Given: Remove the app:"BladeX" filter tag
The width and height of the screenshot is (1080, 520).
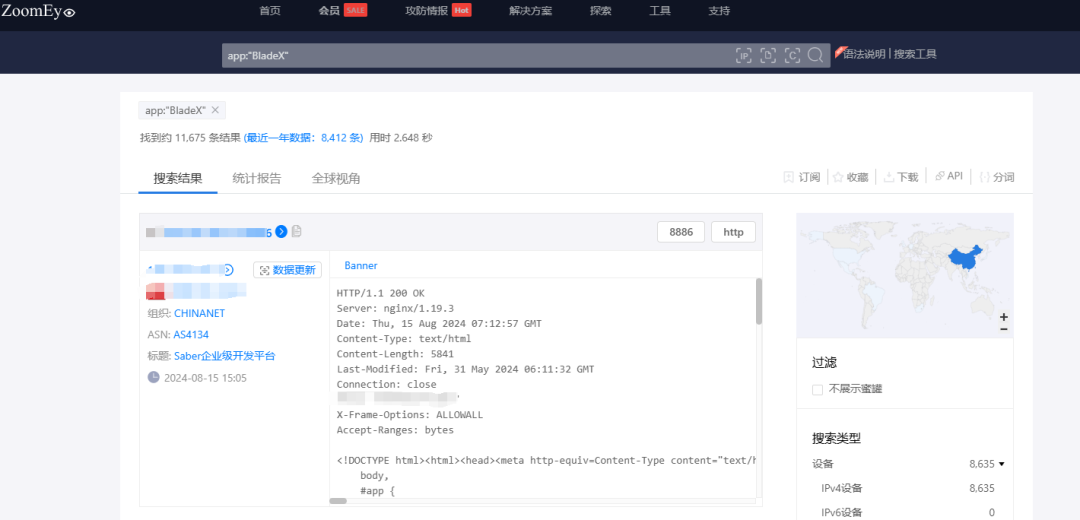Looking at the screenshot, I should pos(215,110).
